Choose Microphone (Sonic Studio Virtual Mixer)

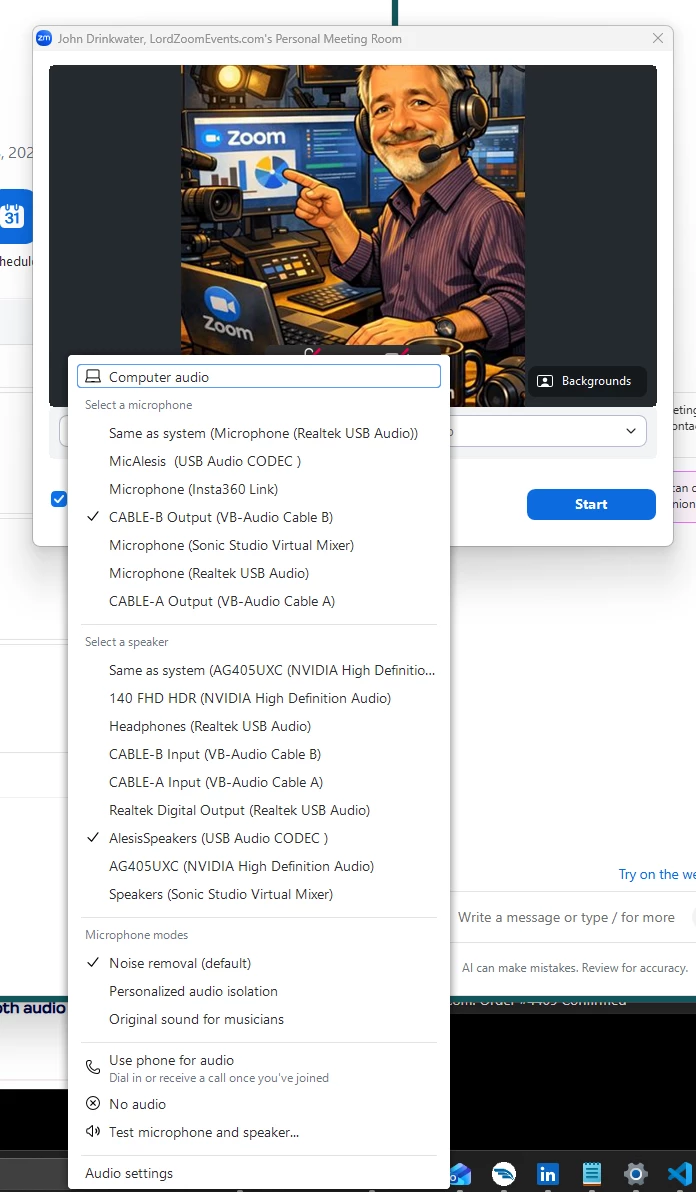pyautogui.click(x=258, y=545)
